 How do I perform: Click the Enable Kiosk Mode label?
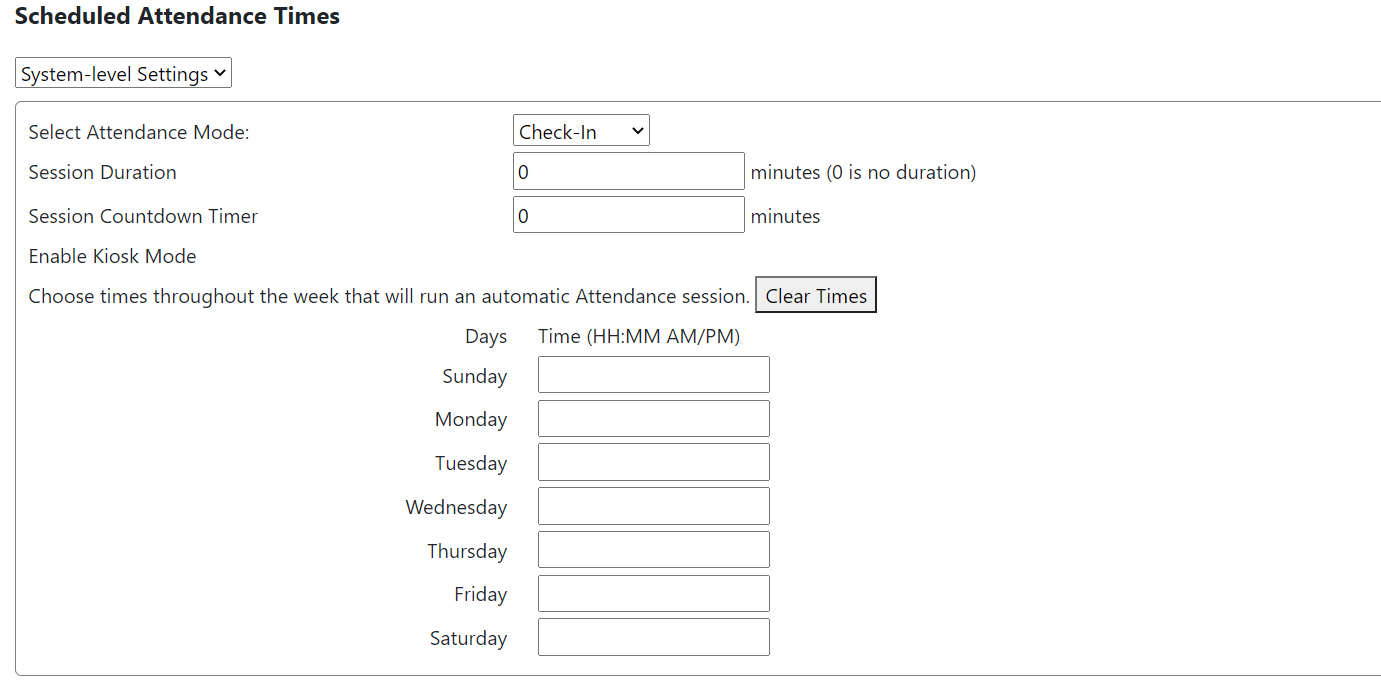(x=112, y=256)
